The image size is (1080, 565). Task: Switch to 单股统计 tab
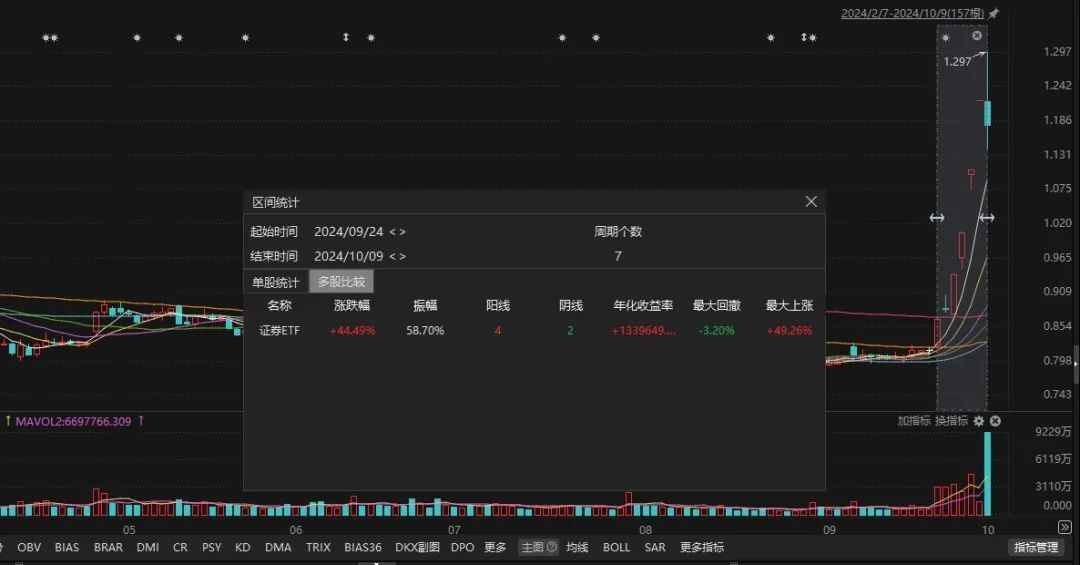(x=276, y=282)
